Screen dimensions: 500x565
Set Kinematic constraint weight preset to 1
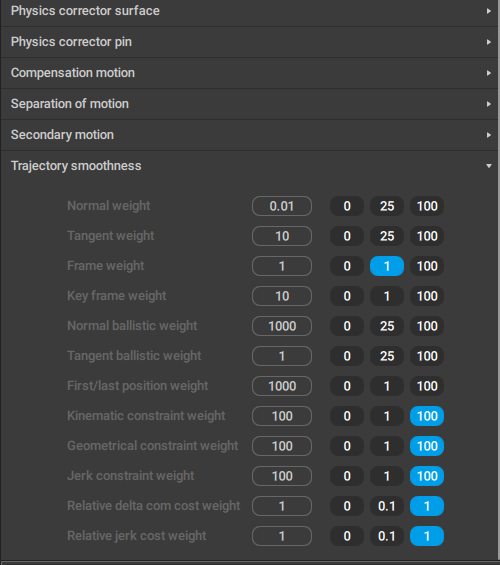pos(387,416)
